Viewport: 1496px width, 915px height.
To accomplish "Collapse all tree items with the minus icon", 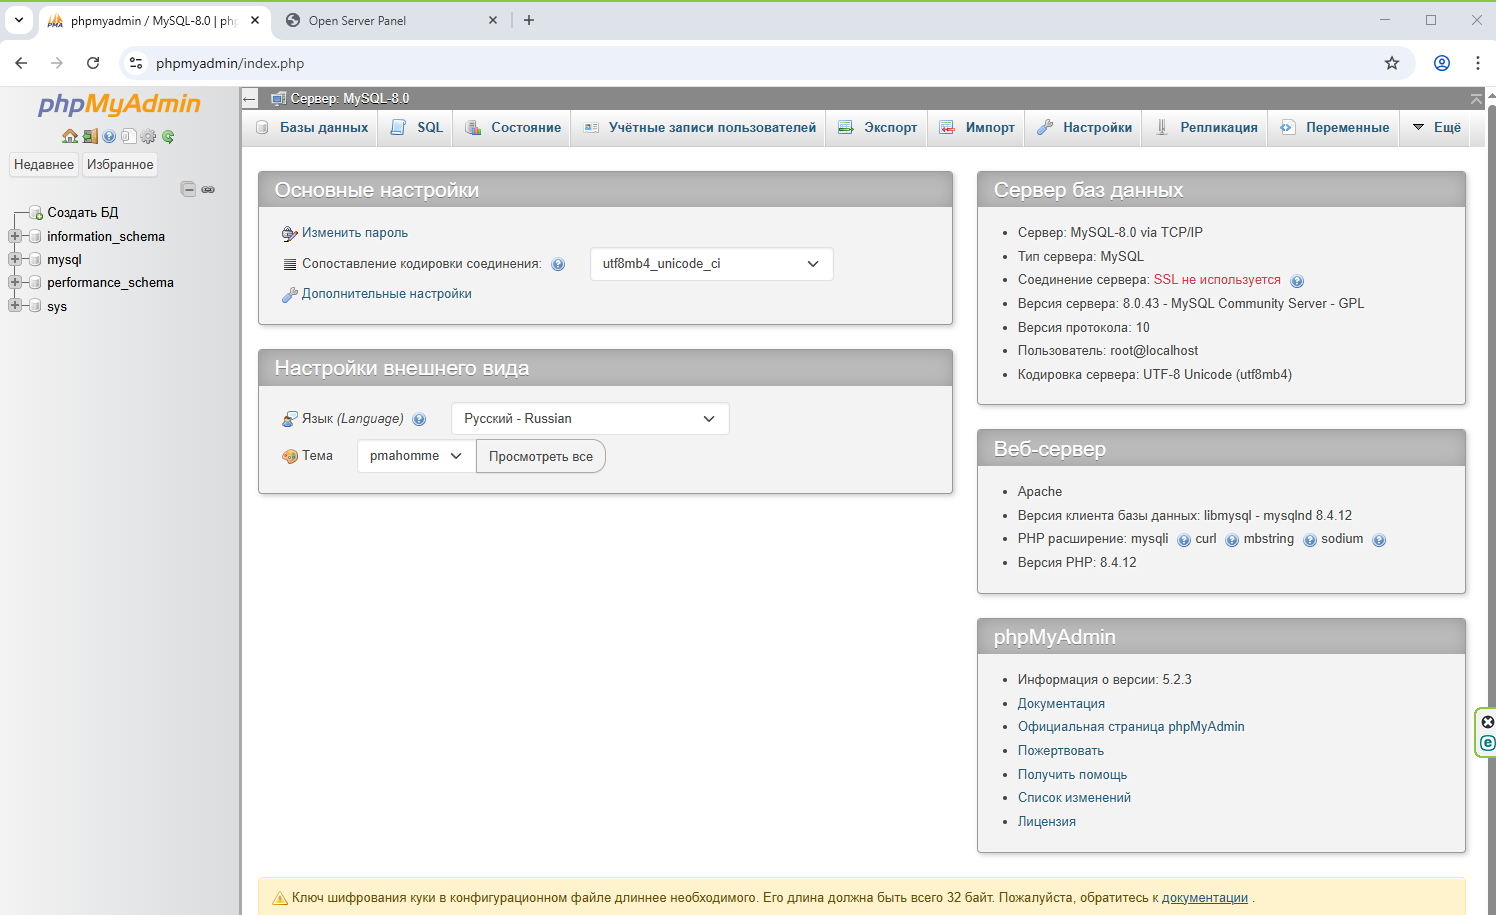I will 188,189.
